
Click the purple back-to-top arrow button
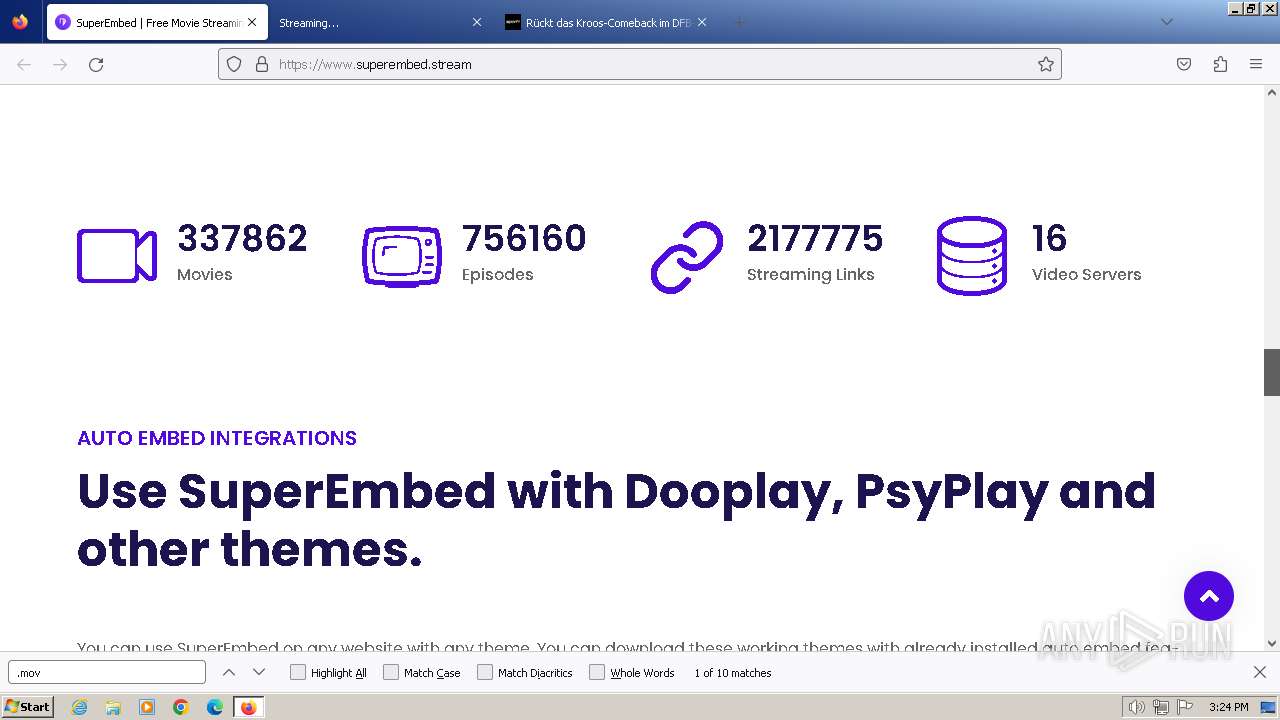pyautogui.click(x=1209, y=596)
